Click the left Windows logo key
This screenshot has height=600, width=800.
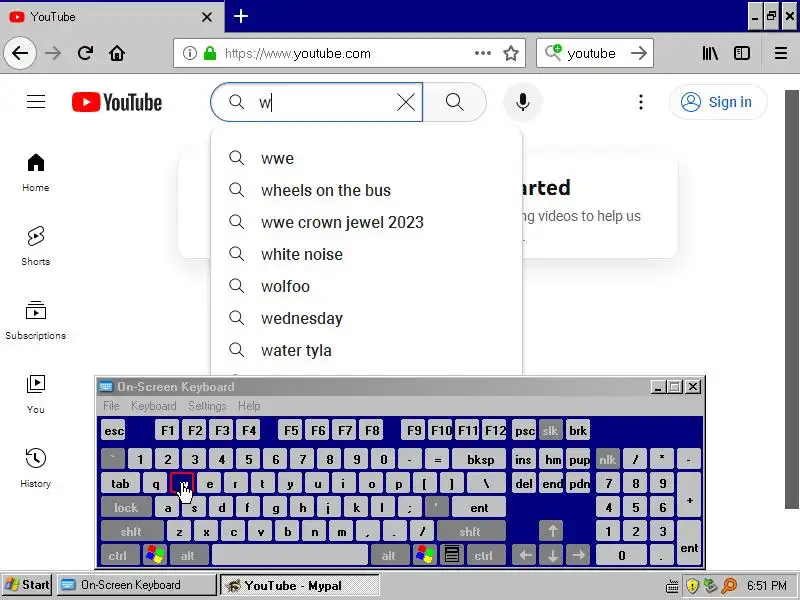[x=155, y=555]
